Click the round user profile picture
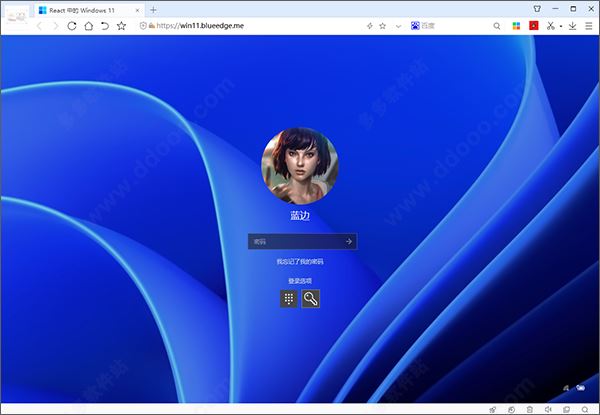 300,166
